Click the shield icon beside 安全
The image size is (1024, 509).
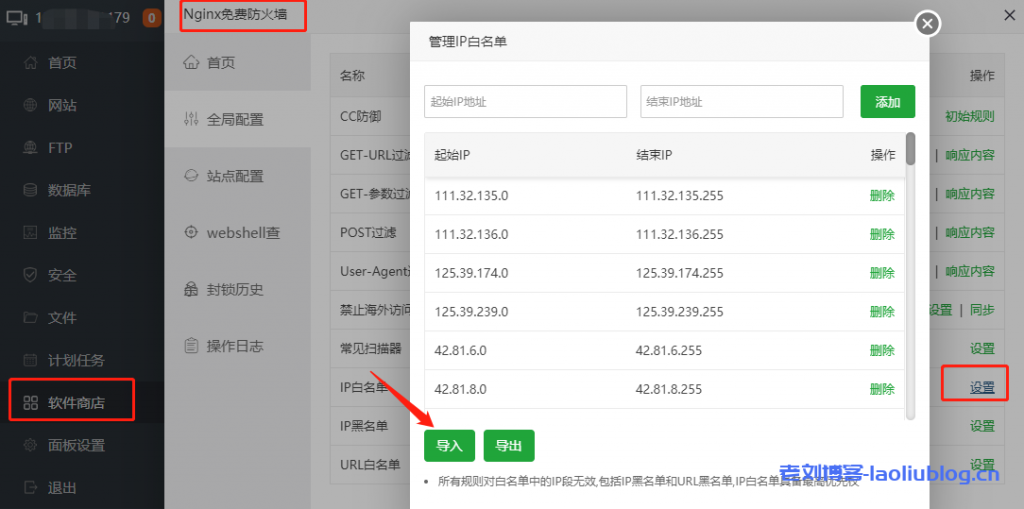[30, 275]
